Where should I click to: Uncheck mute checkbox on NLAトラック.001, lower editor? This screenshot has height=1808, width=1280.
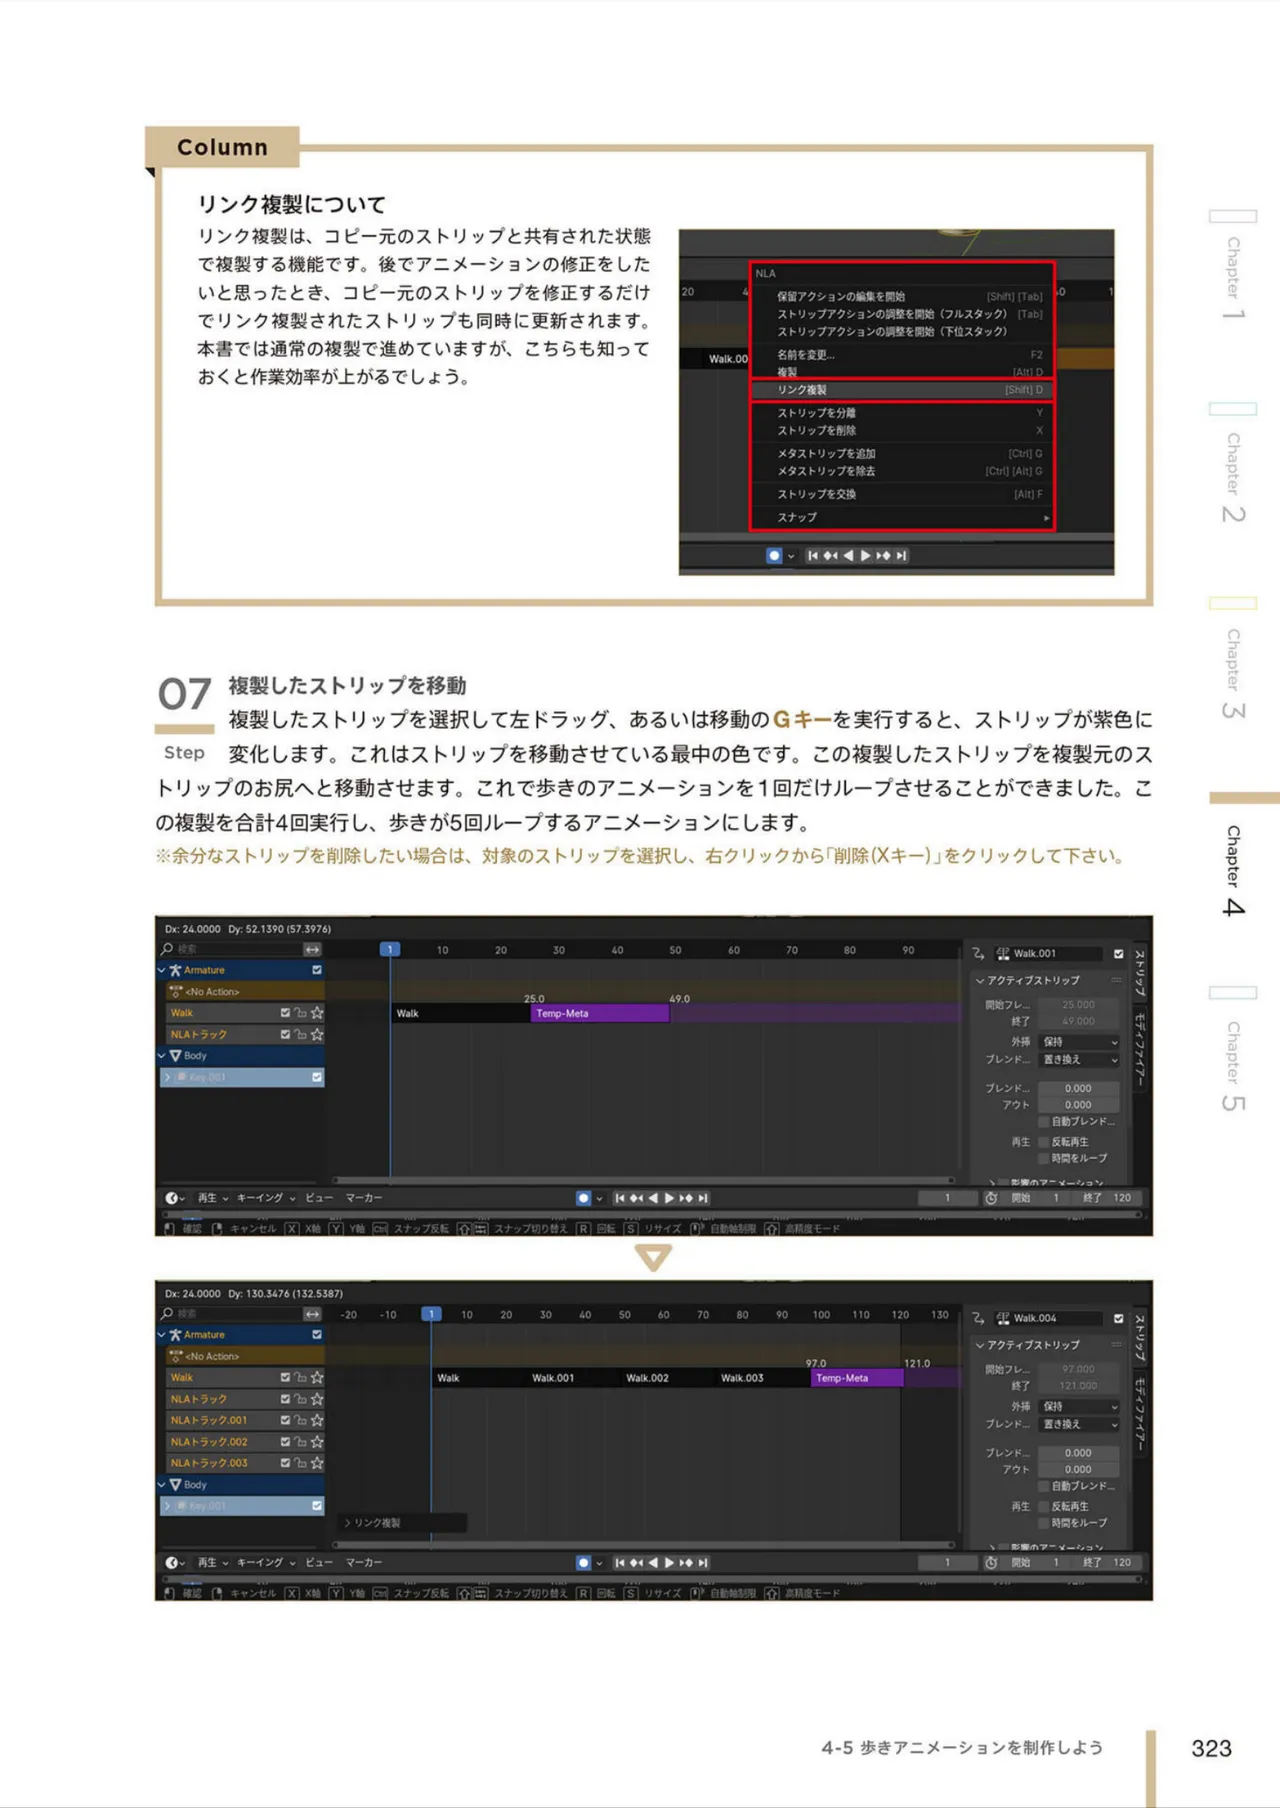coord(285,1420)
